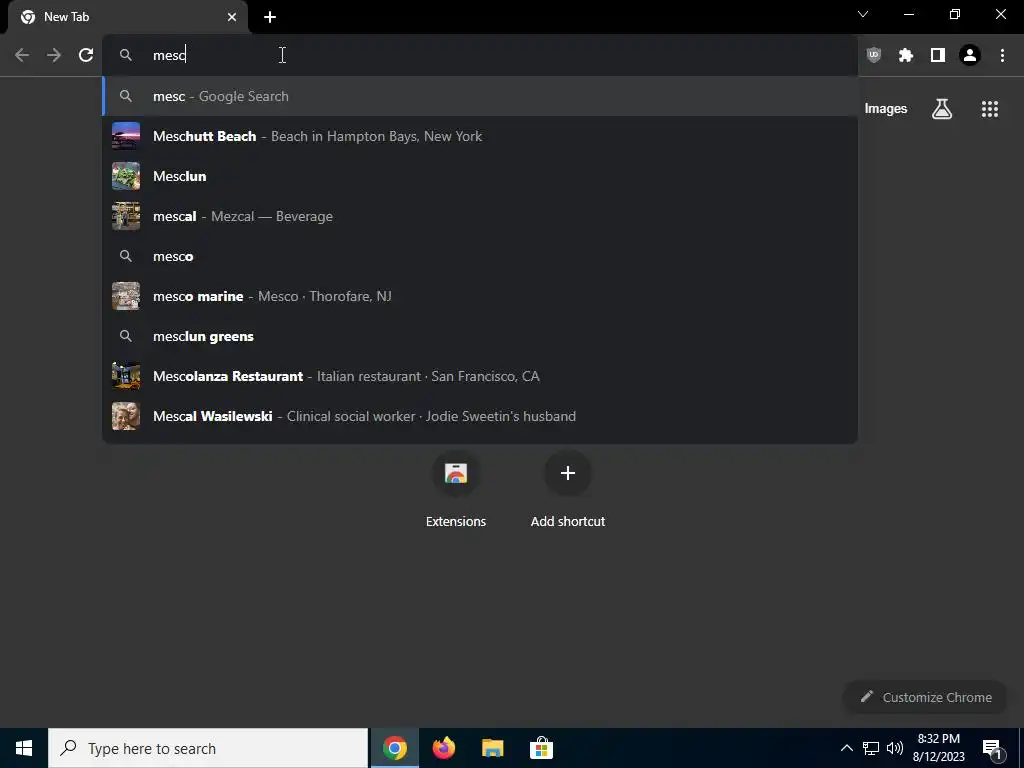Screen dimensions: 1024x768
Task: Open Chrome from the taskbar
Action: tap(395, 748)
